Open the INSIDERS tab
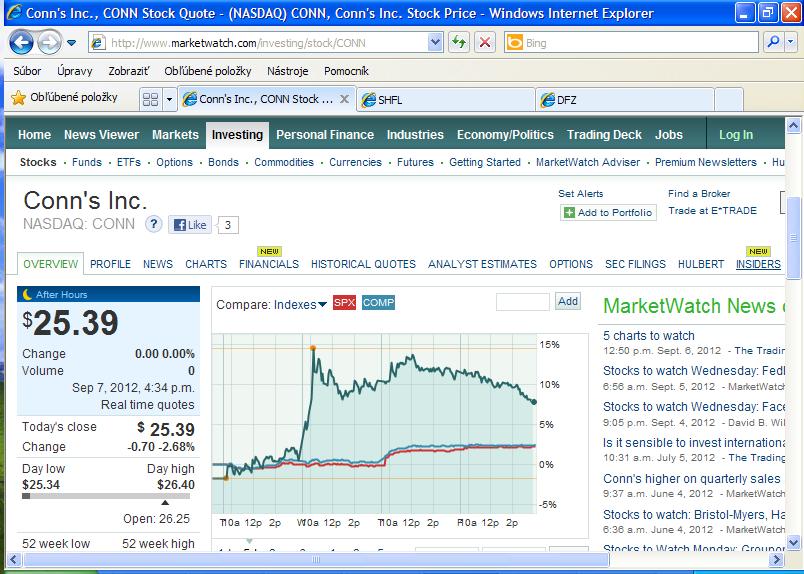The image size is (804, 574). [758, 264]
